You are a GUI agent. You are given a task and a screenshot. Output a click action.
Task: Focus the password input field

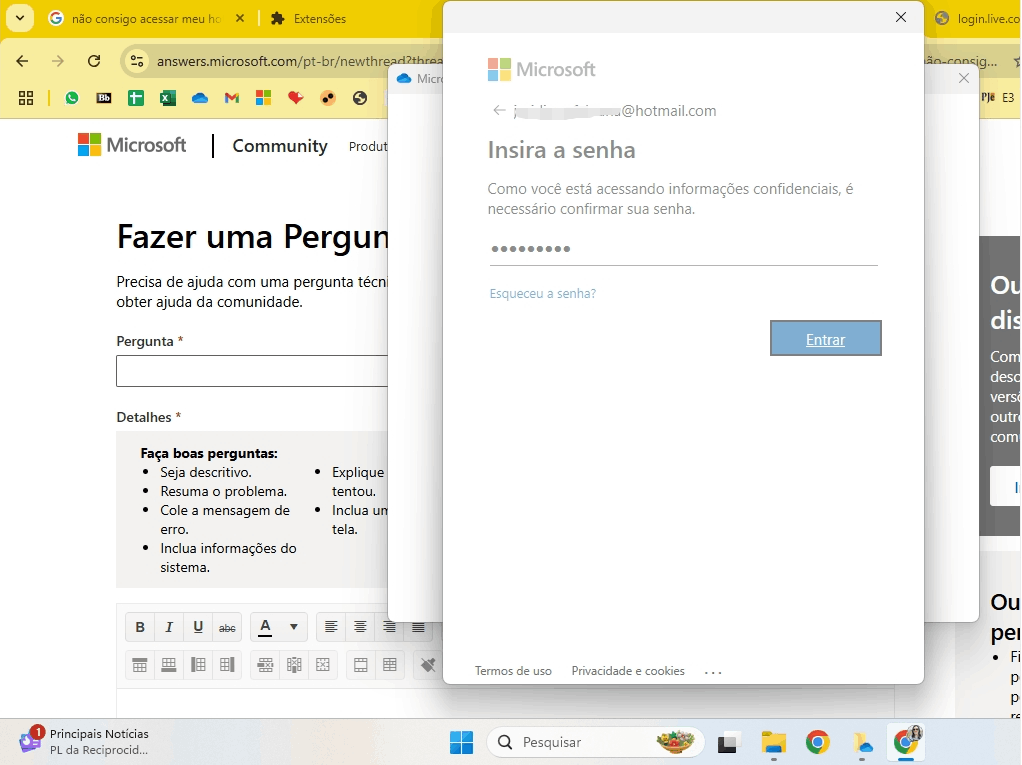pos(683,249)
